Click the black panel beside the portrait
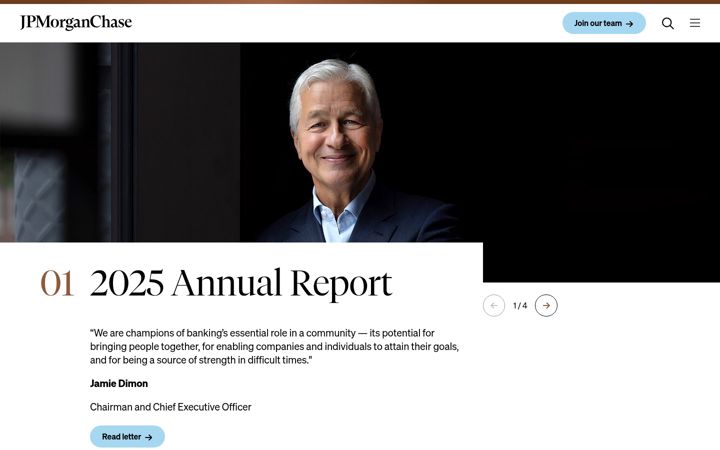The image size is (720, 450). 597,161
